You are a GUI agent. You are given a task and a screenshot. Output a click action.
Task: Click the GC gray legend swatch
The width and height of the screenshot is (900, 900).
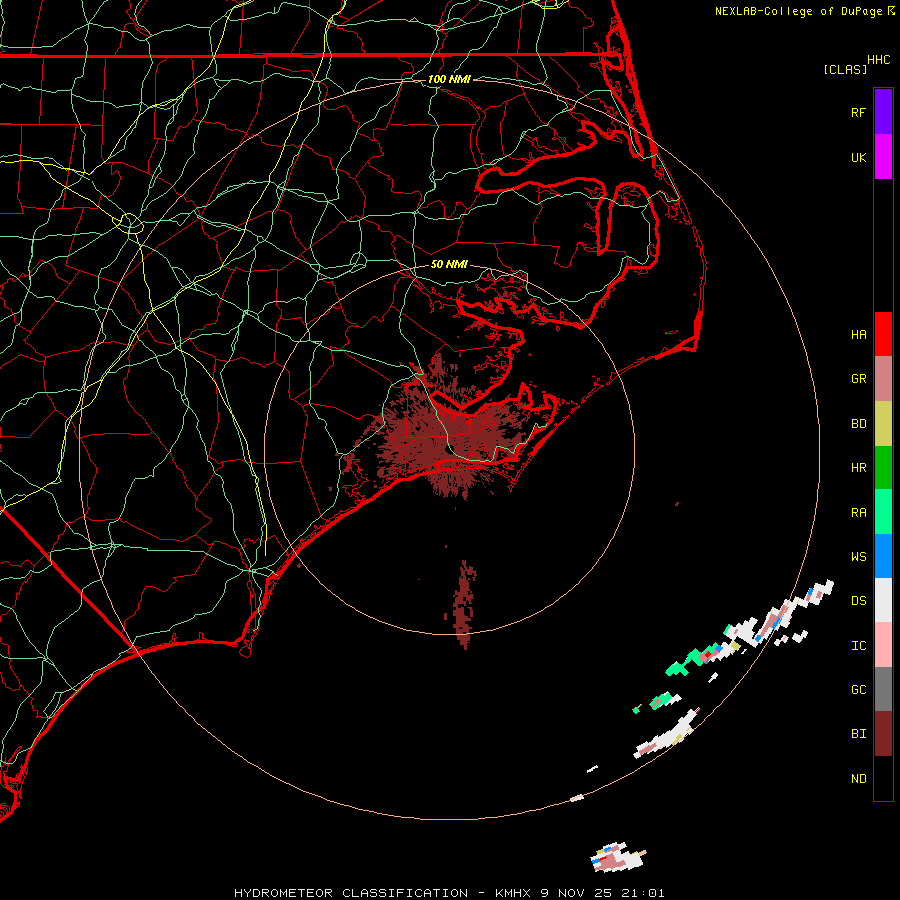pyautogui.click(x=883, y=689)
